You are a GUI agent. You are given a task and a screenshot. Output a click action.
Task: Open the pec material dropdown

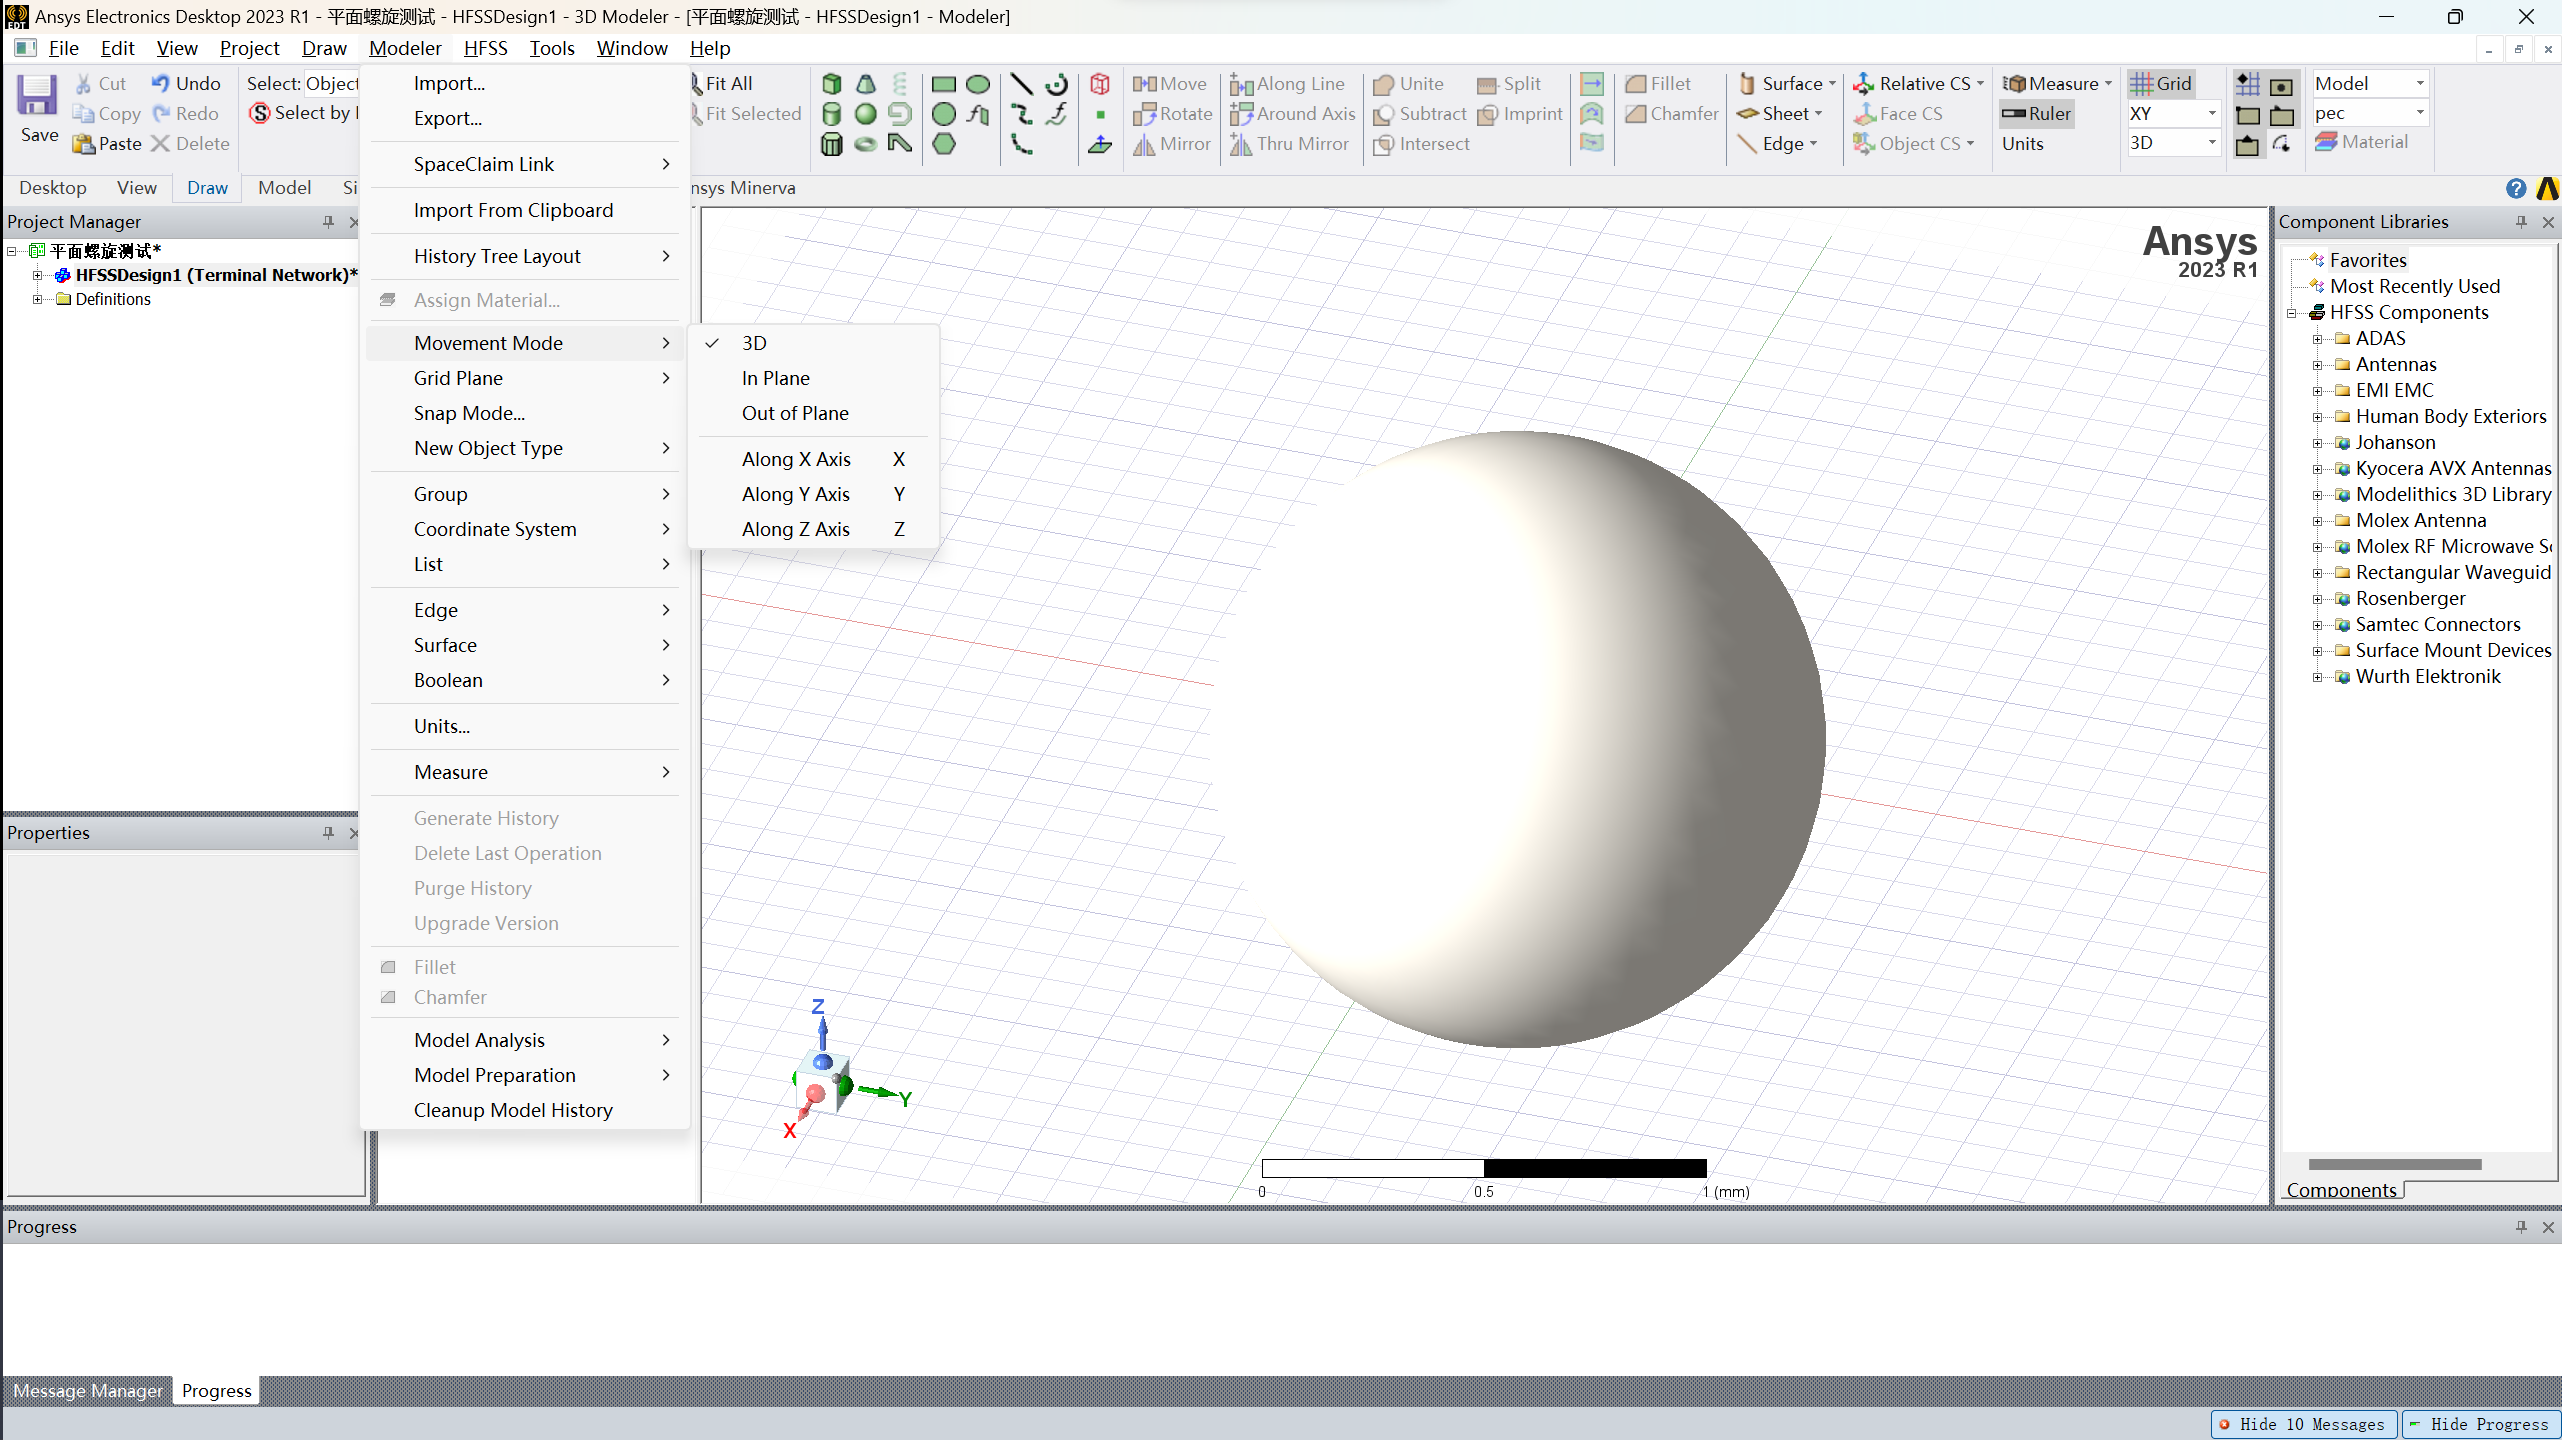(2420, 113)
